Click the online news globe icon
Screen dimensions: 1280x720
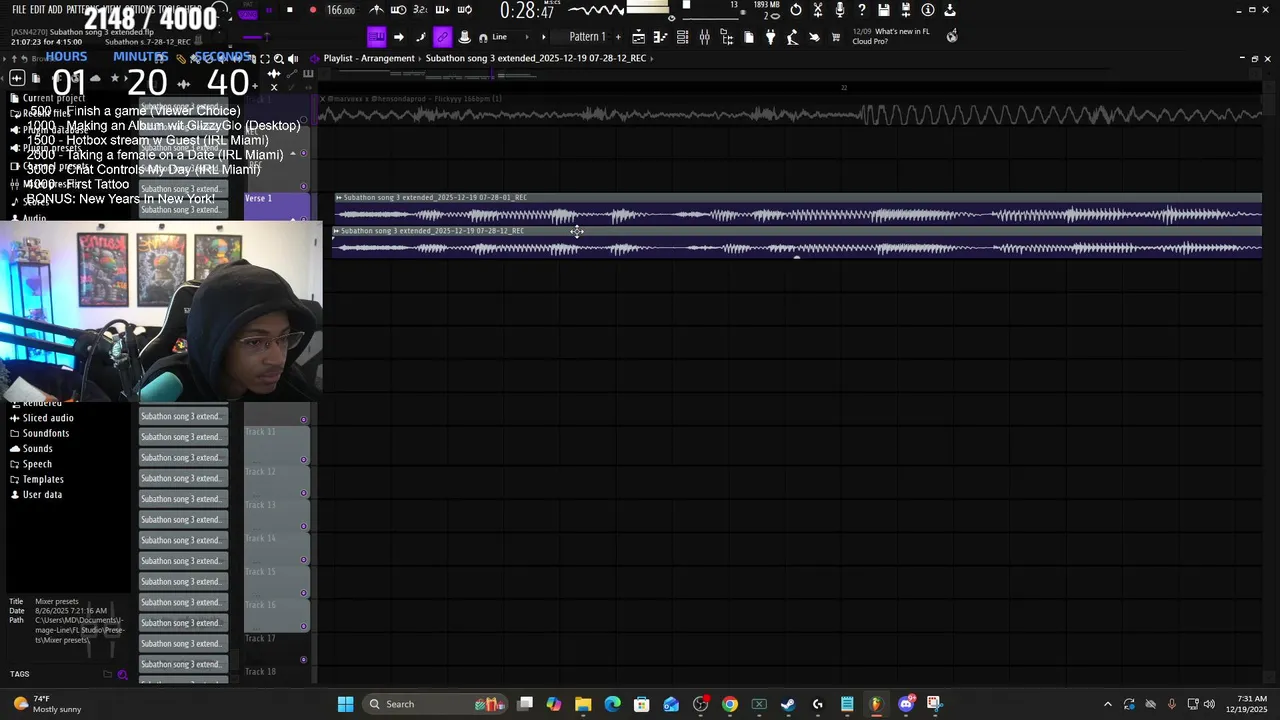click(x=952, y=36)
